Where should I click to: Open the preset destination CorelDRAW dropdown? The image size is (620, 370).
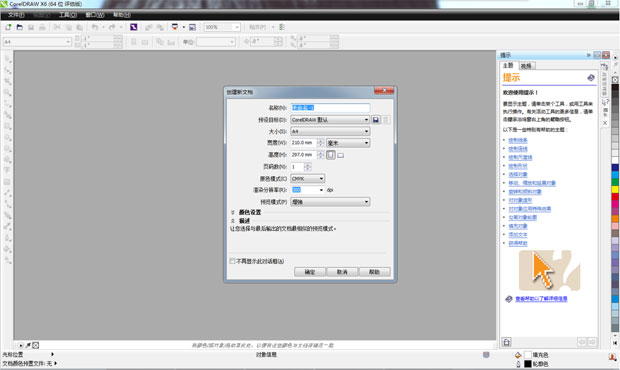coord(330,119)
